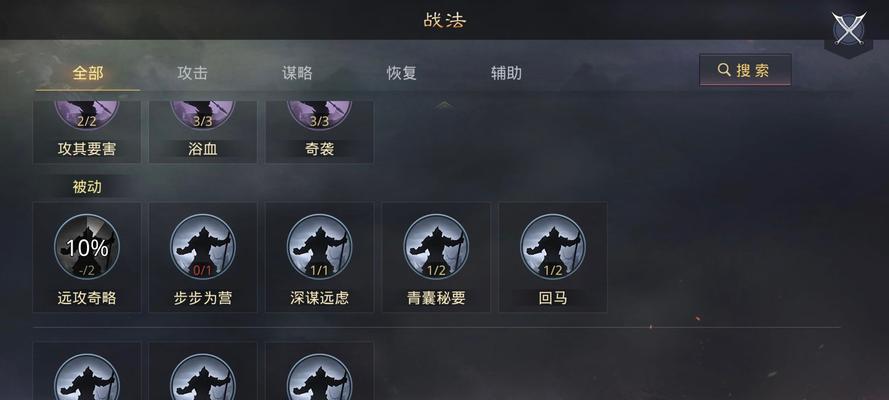This screenshot has width=889, height=400.
Task: Click the 被动 category label
Action: pyautogui.click(x=87, y=186)
